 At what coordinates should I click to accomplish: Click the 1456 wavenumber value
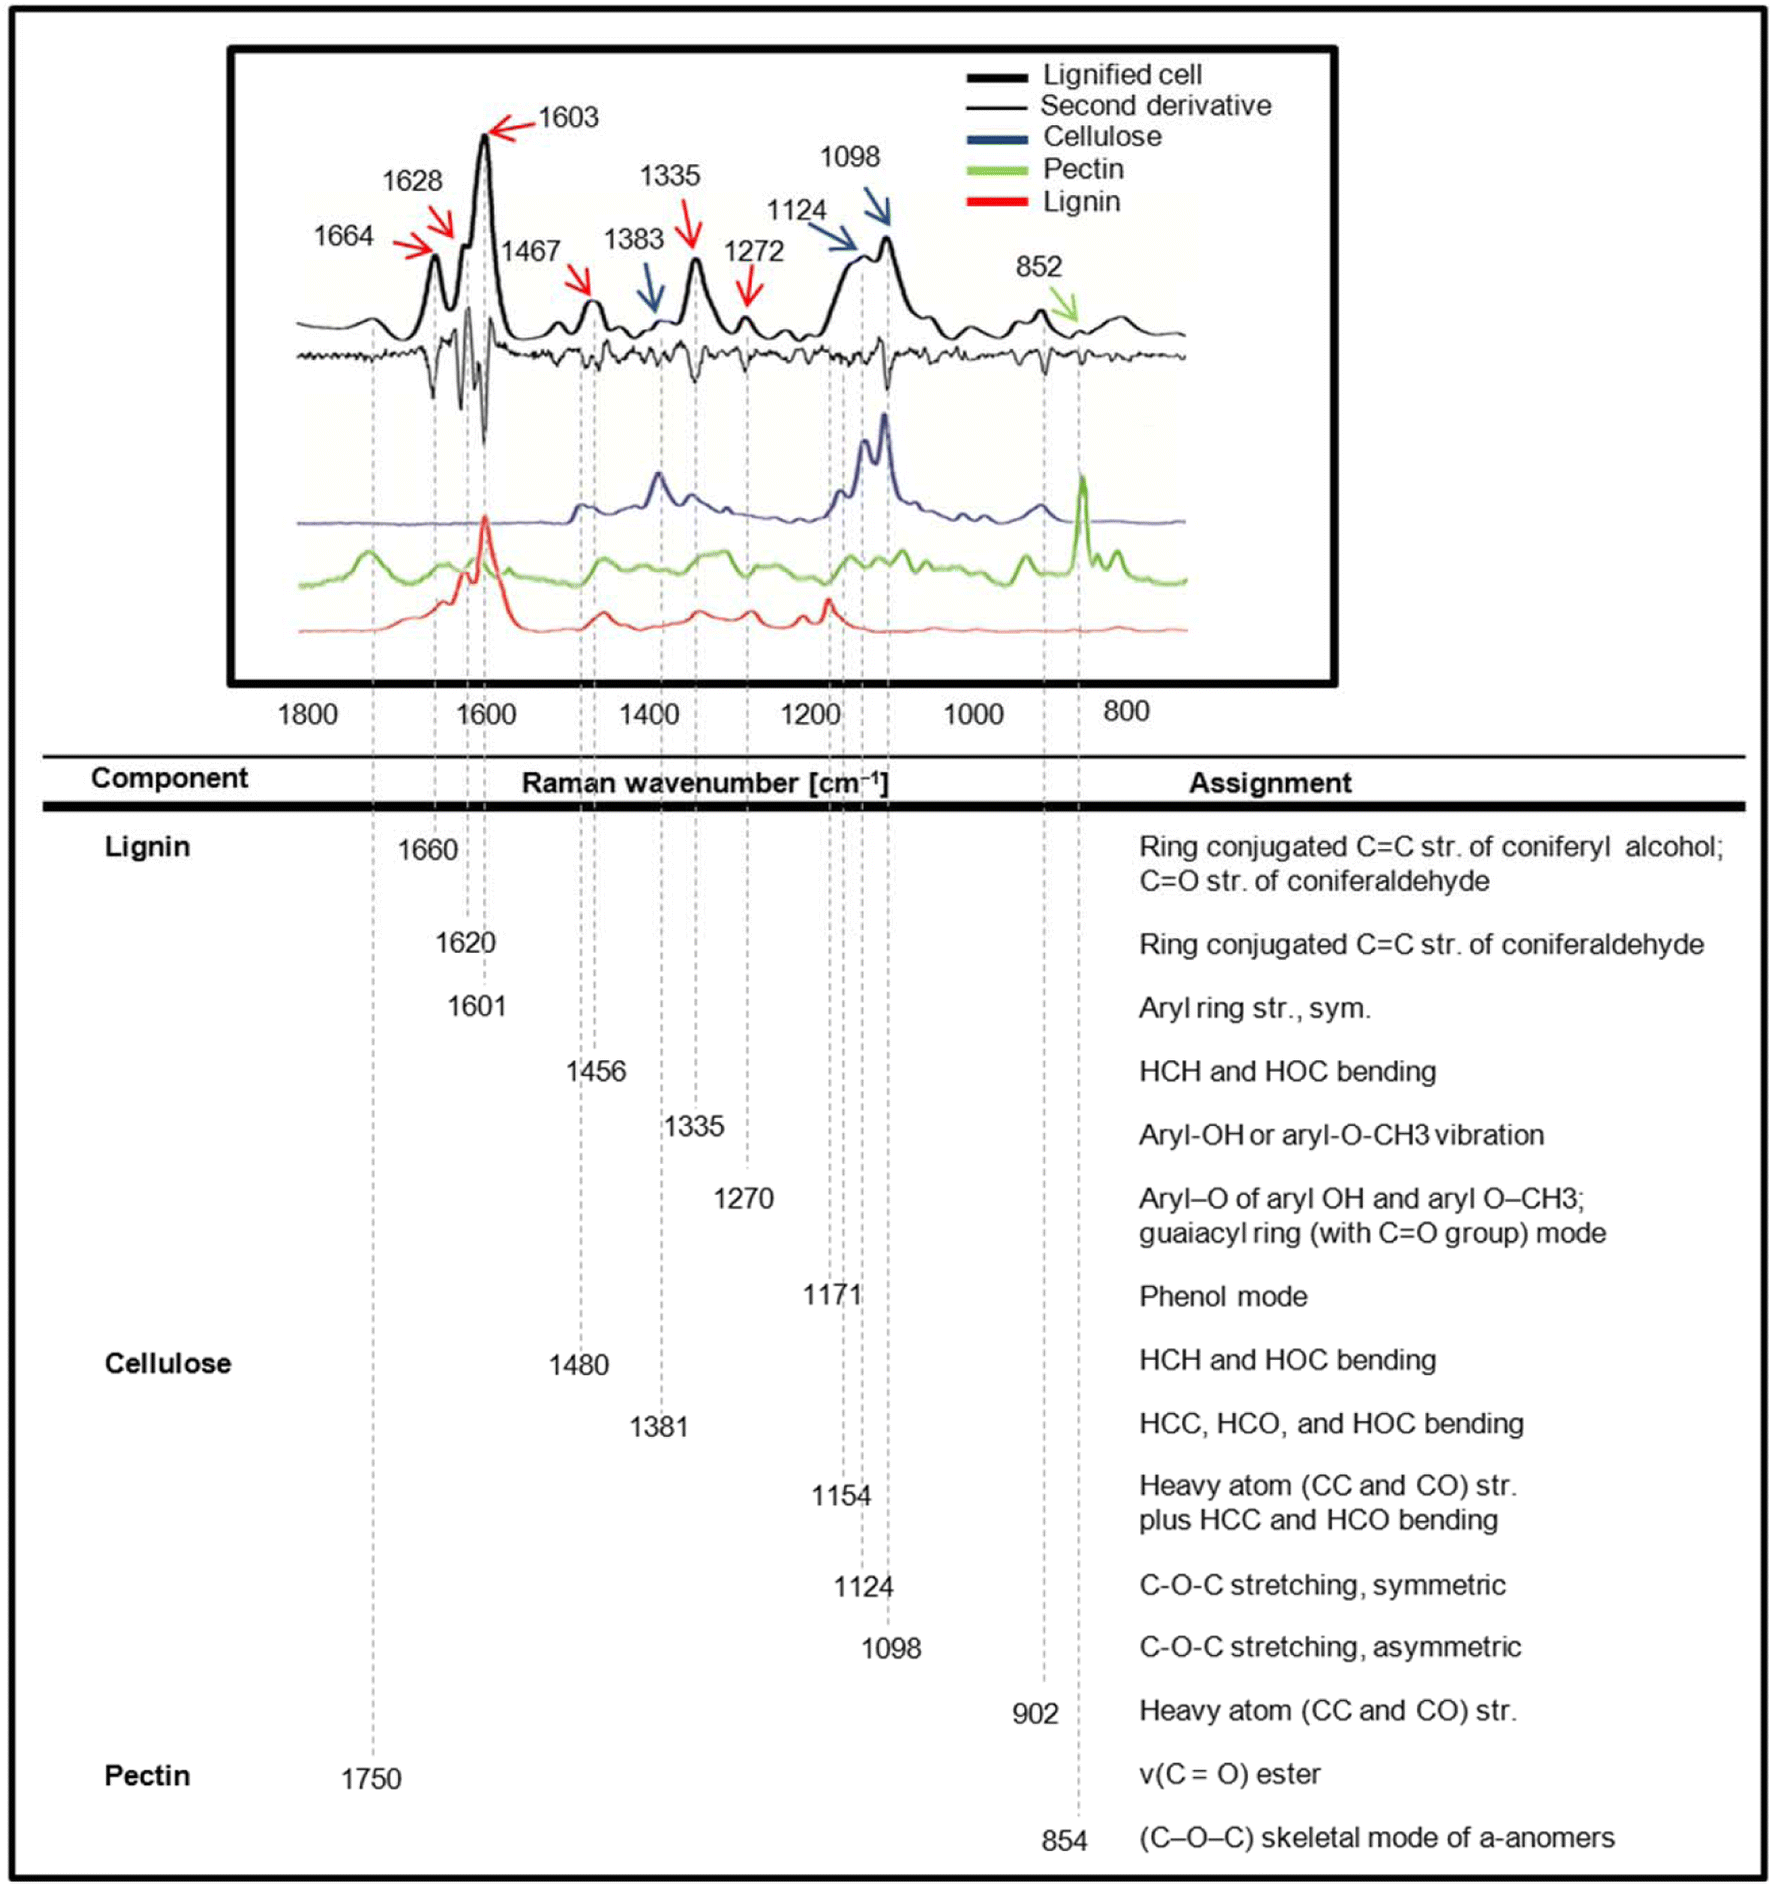tap(596, 1072)
